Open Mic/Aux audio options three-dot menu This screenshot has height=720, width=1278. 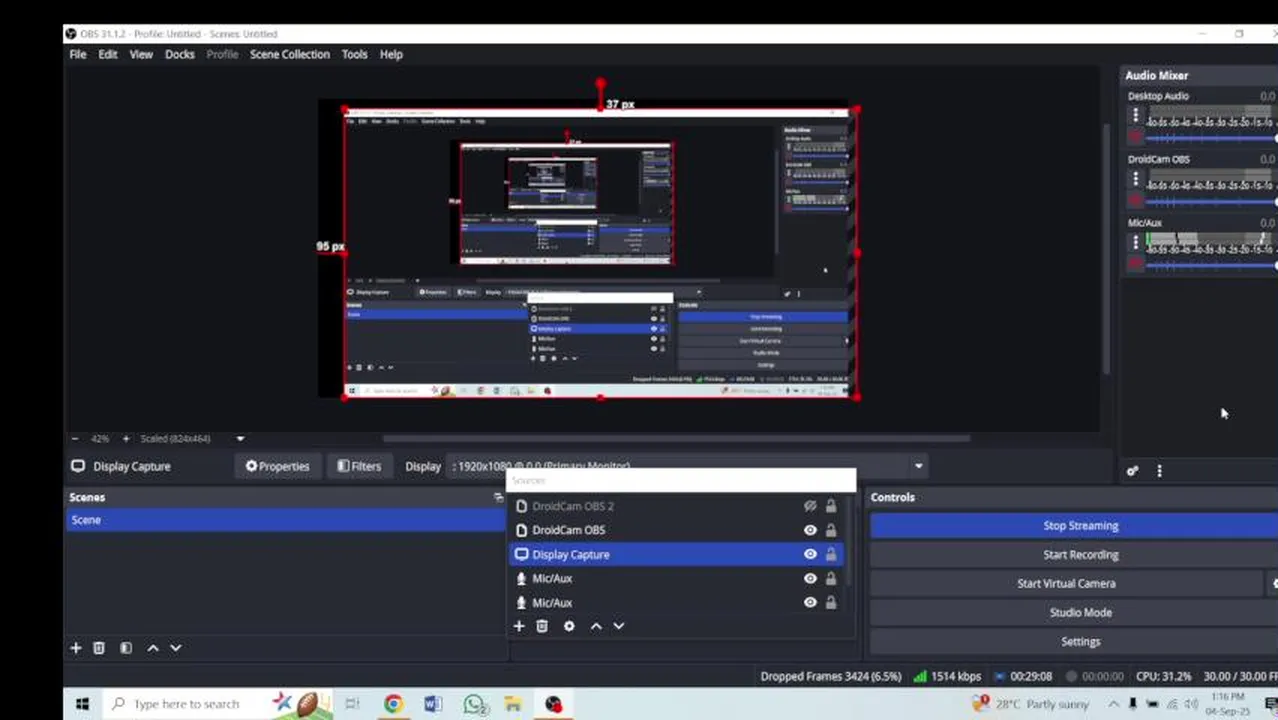pos(1135,243)
